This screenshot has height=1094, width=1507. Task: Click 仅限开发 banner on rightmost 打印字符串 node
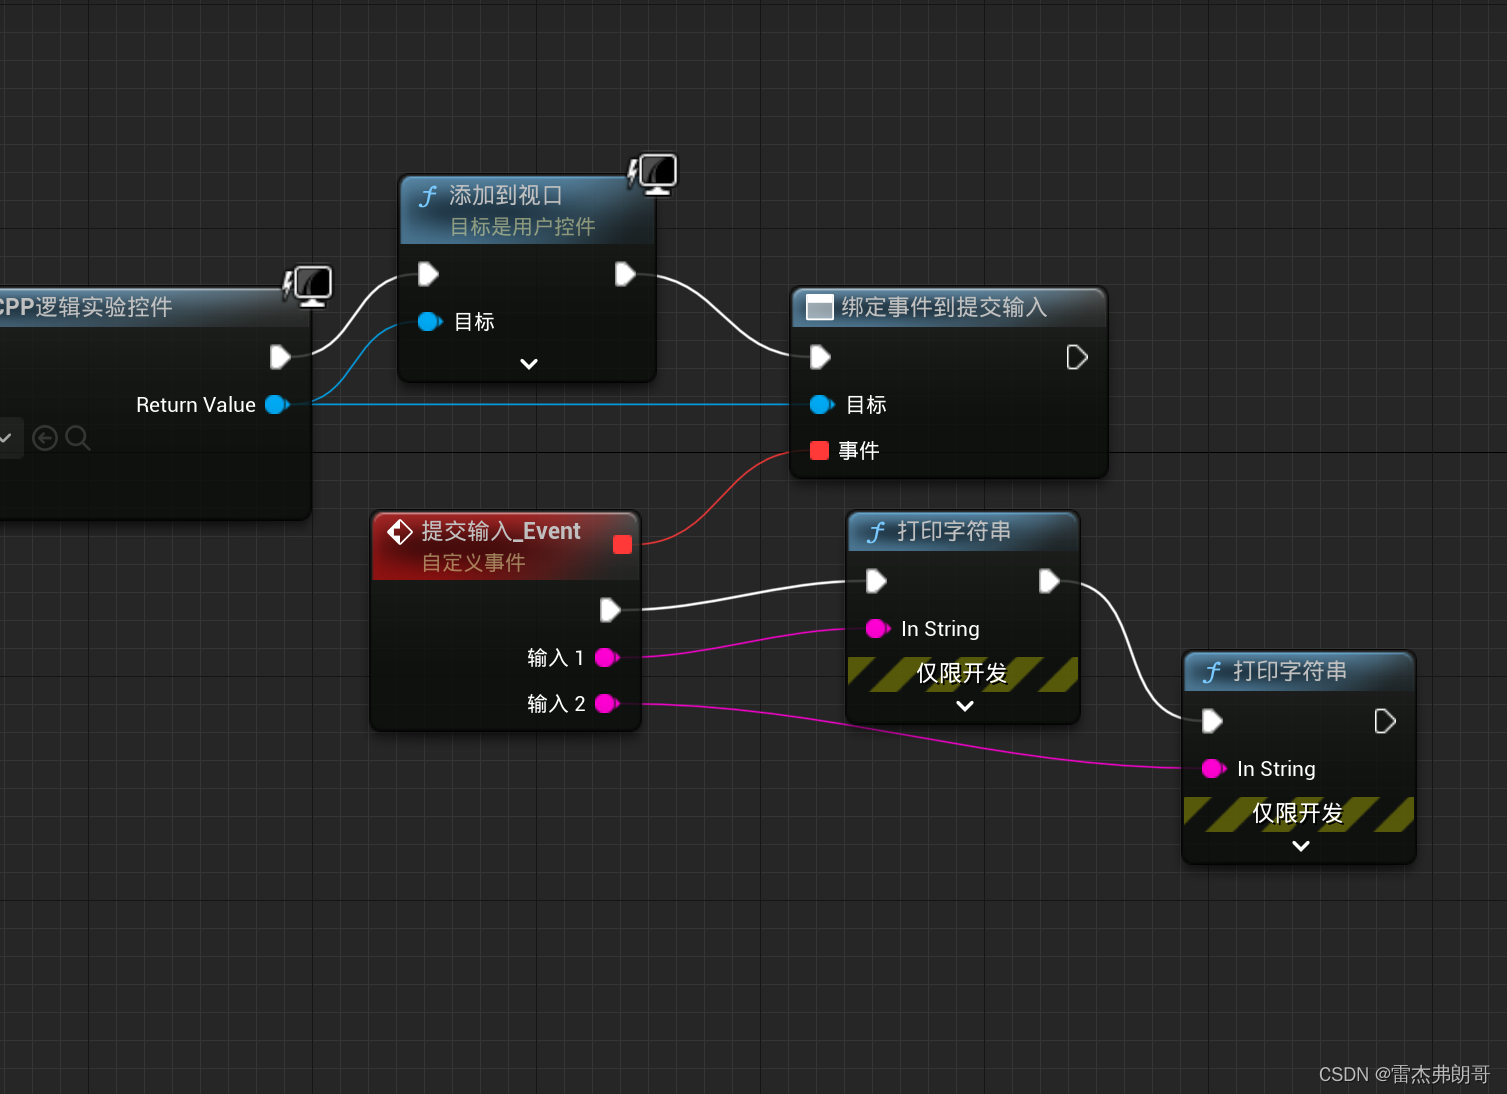(x=1299, y=814)
